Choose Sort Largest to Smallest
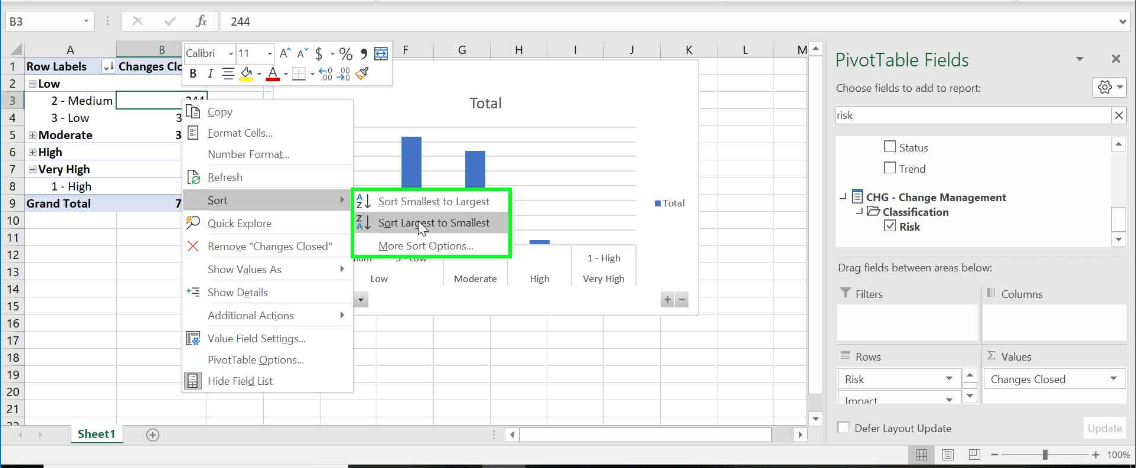Screen dimensions: 1136x468 tap(432, 223)
